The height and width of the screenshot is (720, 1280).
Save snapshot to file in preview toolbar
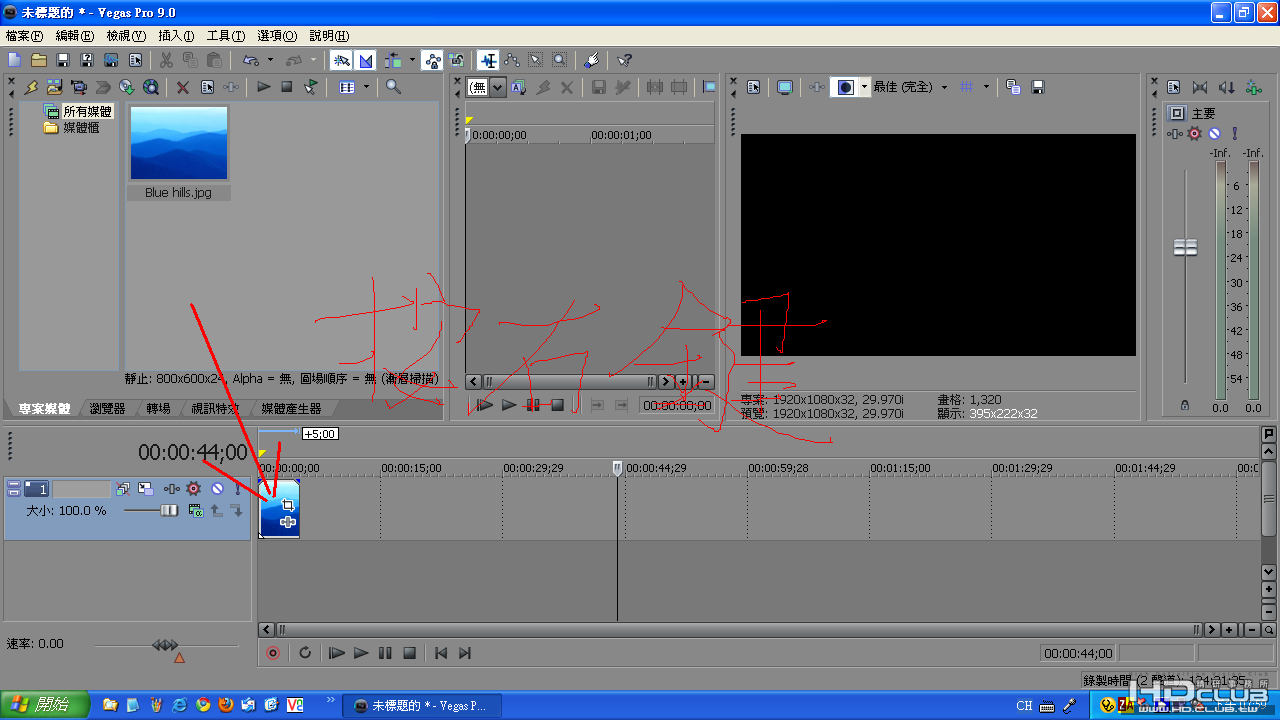[1037, 87]
